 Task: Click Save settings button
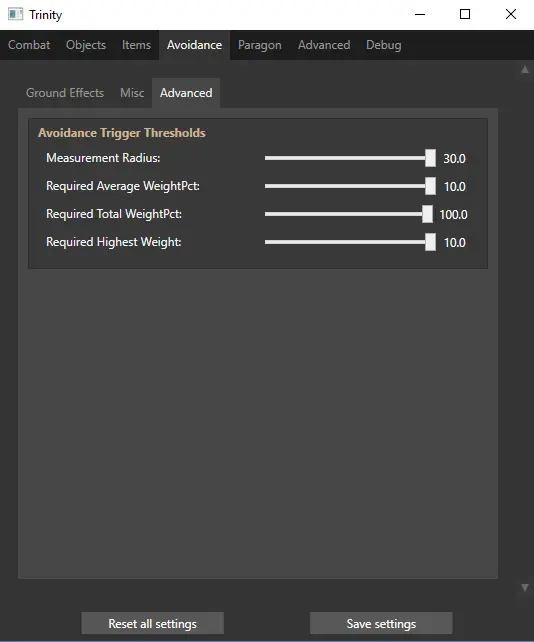point(381,624)
